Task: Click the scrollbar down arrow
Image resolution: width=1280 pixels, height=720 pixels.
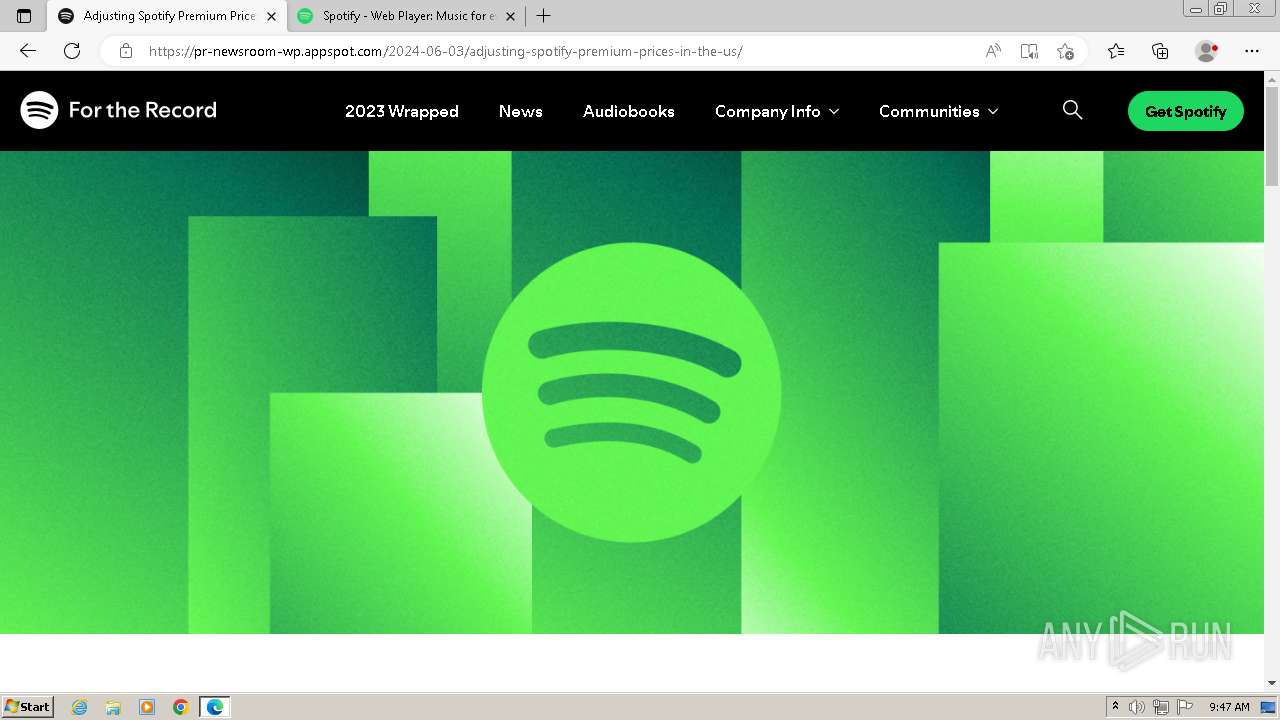Action: (1272, 683)
